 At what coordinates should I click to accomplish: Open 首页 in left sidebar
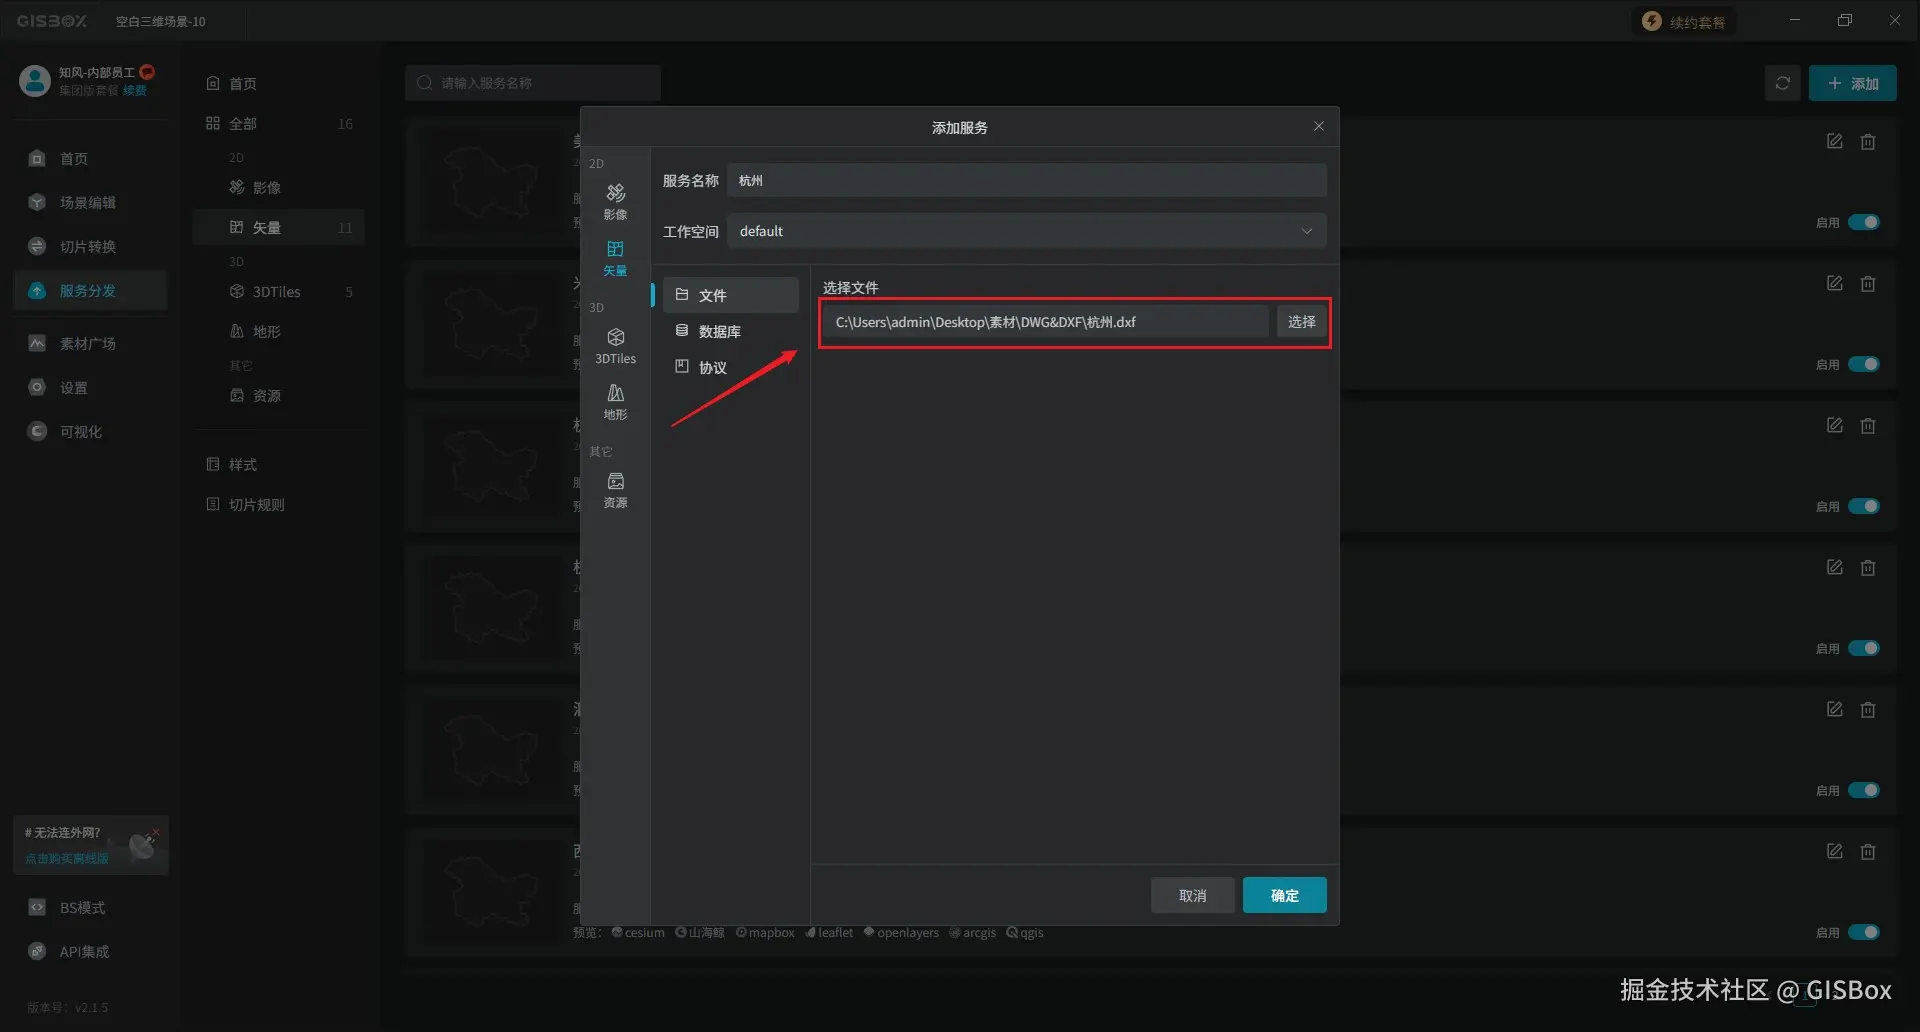coord(90,159)
